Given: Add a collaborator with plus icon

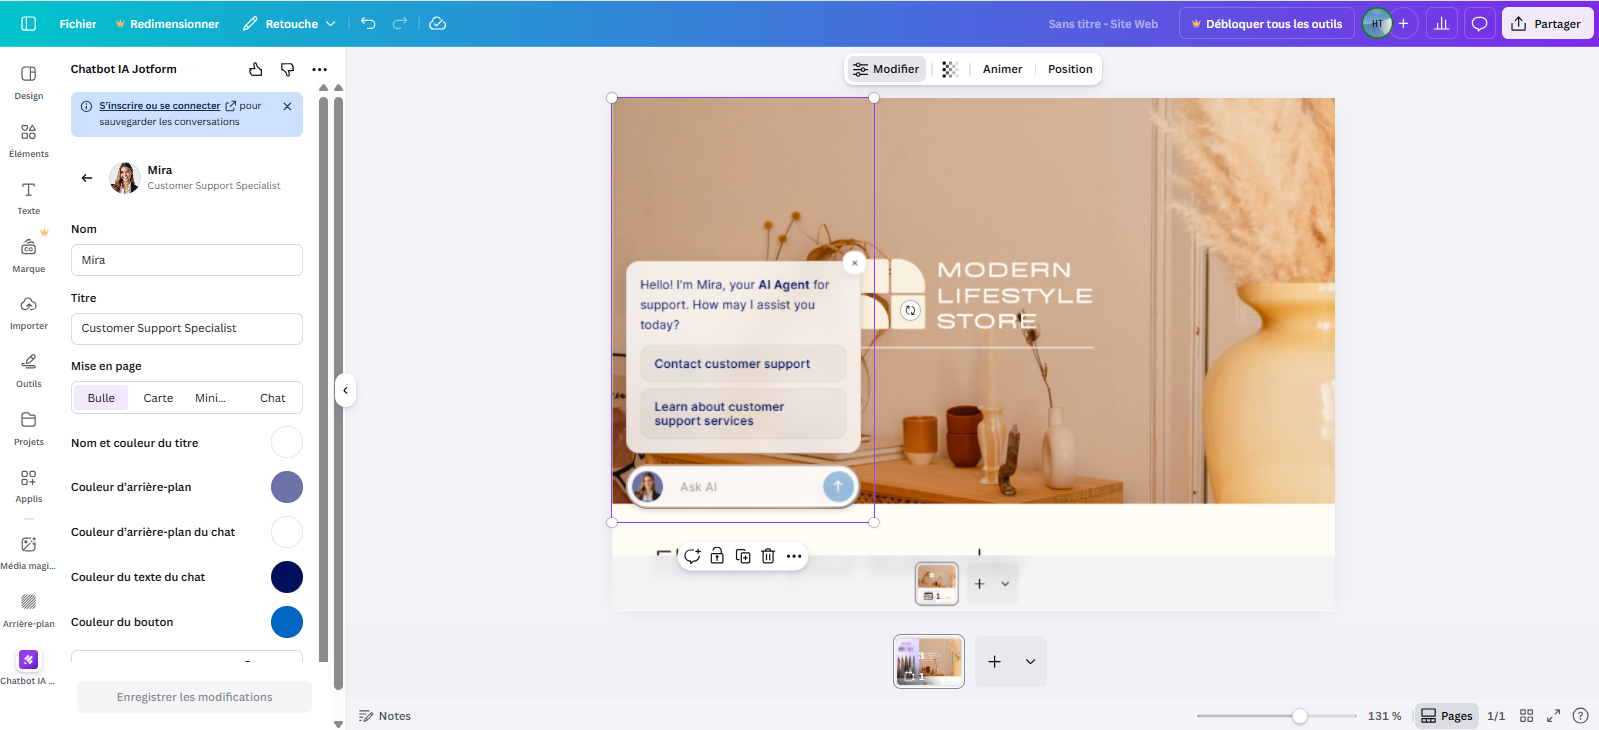Looking at the screenshot, I should coord(1403,24).
